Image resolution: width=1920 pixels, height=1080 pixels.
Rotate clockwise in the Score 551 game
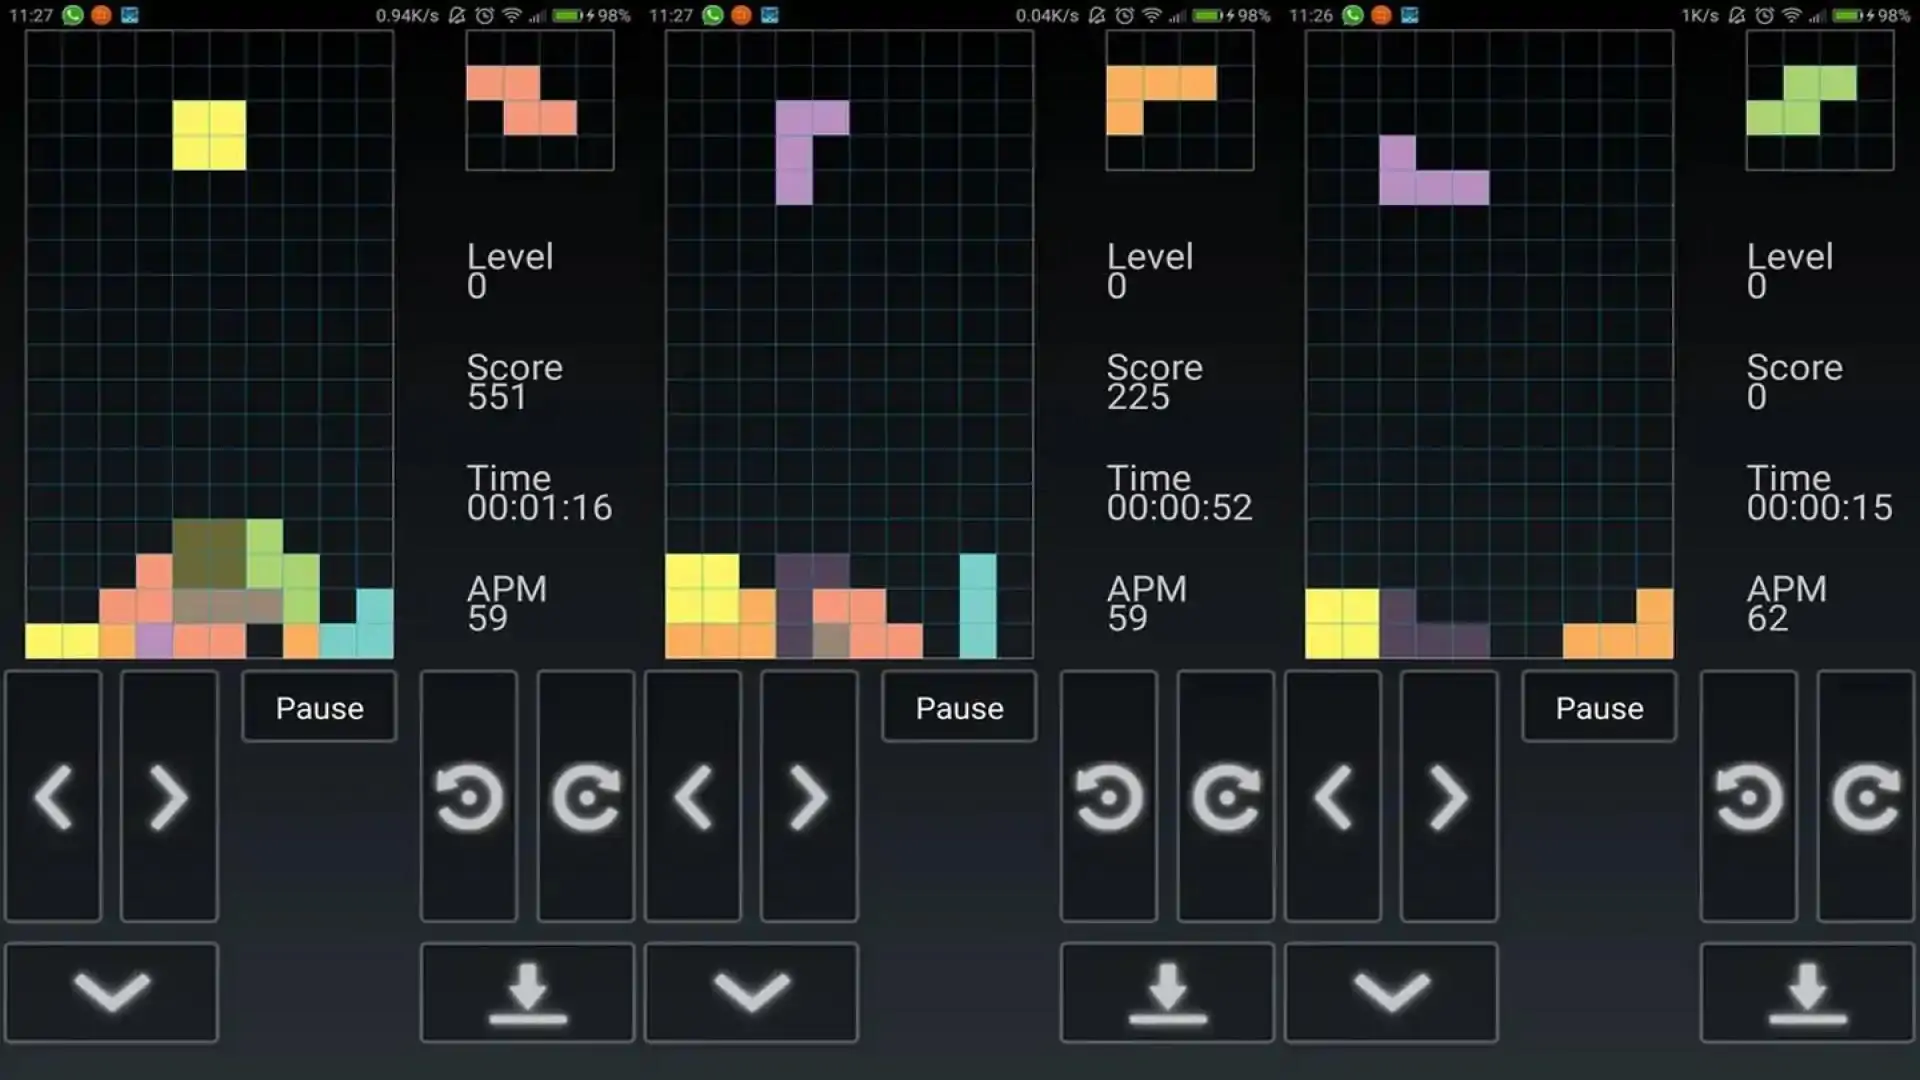click(586, 796)
